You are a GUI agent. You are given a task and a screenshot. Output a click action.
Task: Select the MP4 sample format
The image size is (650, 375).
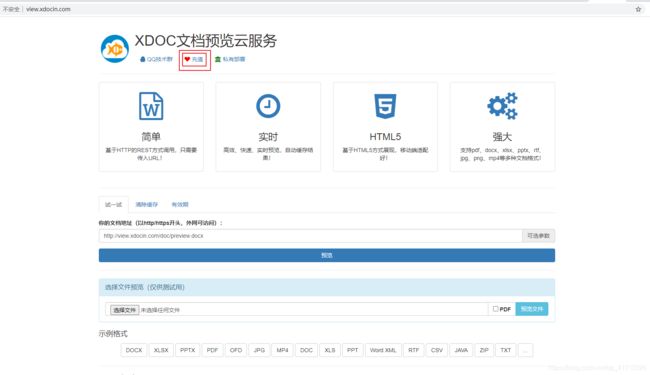(x=282, y=350)
